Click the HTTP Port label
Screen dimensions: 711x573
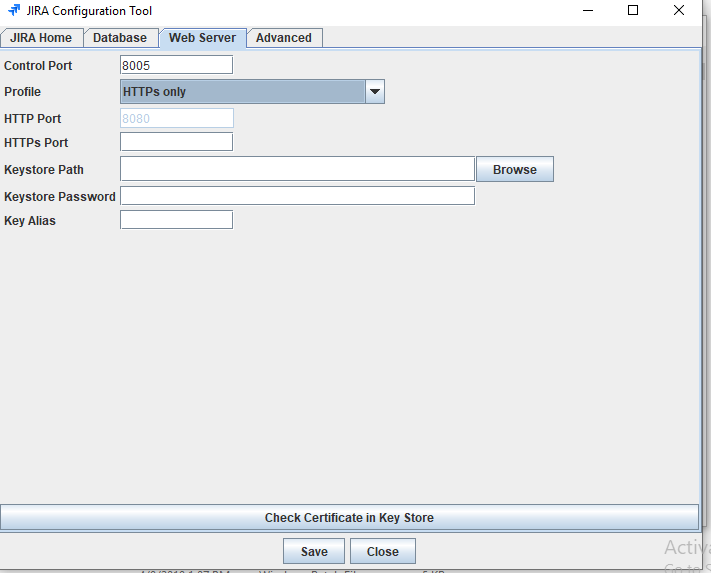(x=33, y=119)
